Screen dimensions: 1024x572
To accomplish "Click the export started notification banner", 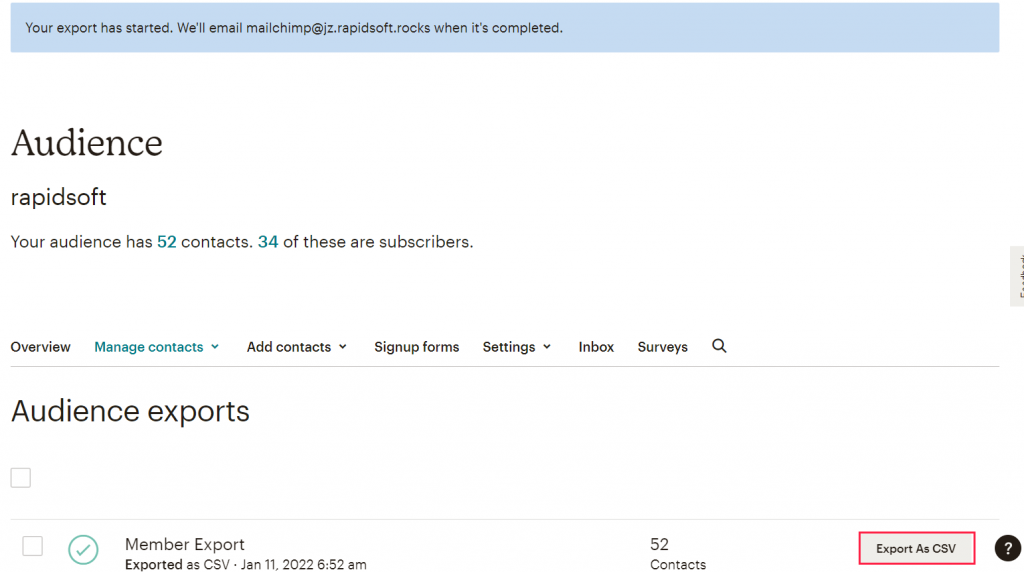I will tap(504, 28).
